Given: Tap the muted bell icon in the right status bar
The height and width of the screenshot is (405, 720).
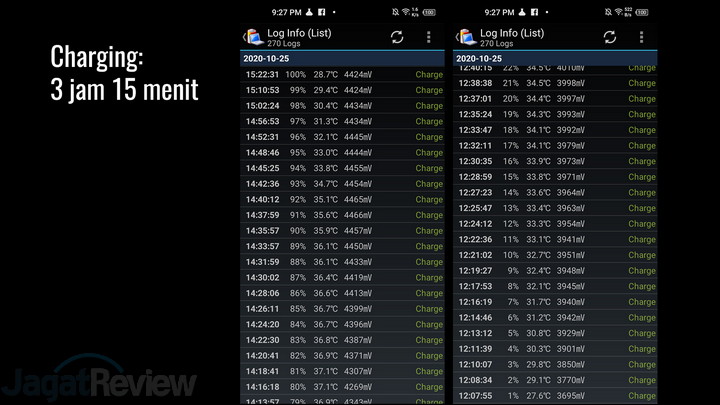Looking at the screenshot, I should [x=607, y=12].
